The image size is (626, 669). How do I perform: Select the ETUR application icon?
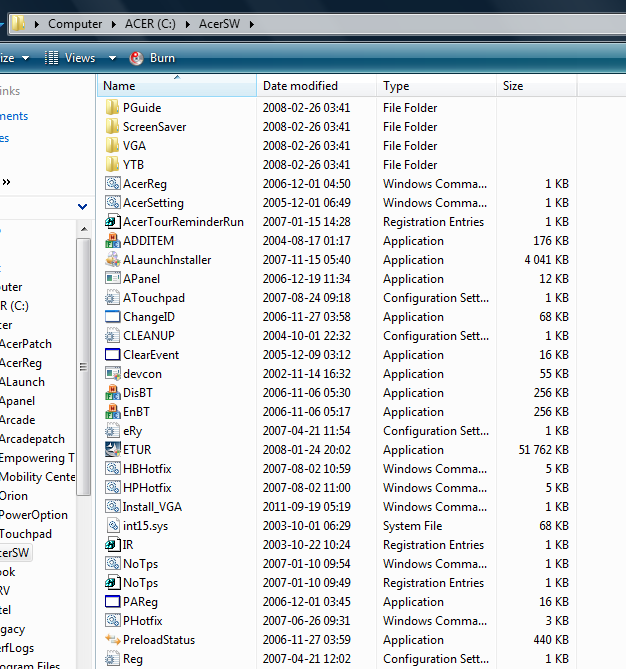(x=113, y=449)
